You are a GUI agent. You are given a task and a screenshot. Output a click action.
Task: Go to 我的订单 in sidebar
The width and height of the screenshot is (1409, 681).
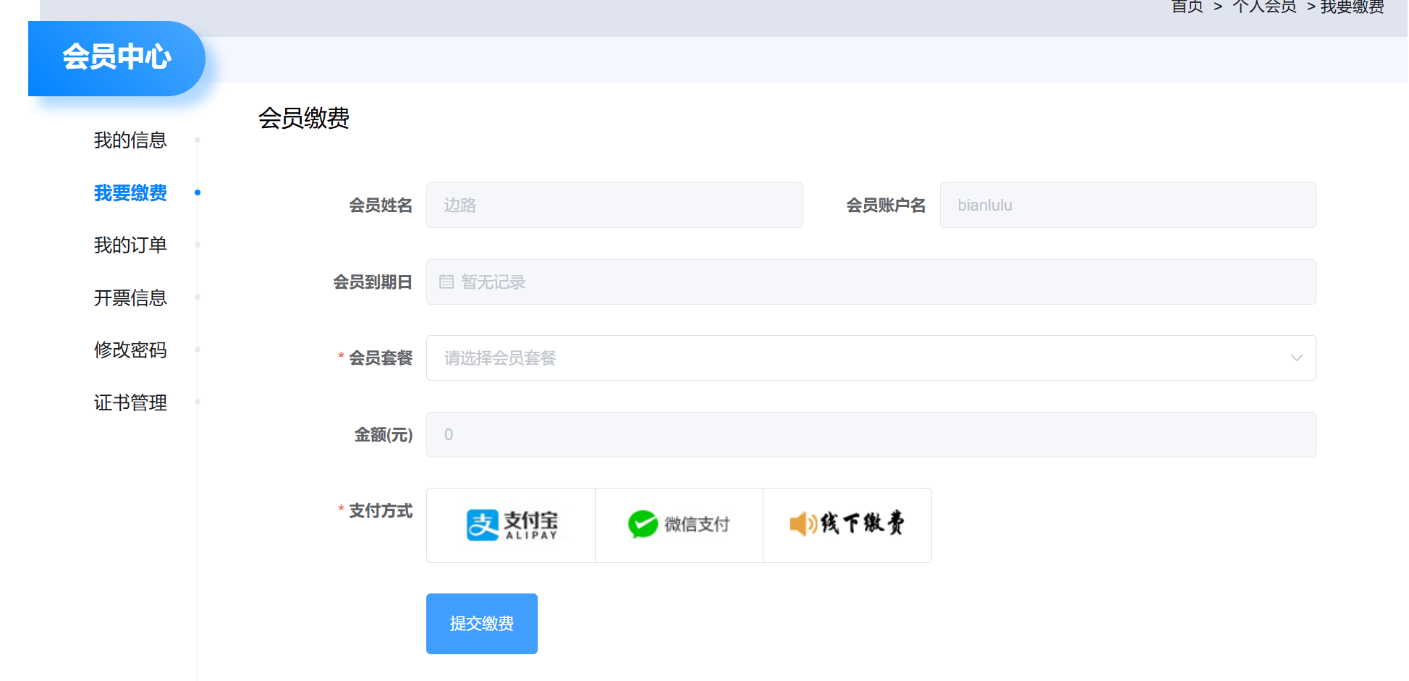click(130, 245)
